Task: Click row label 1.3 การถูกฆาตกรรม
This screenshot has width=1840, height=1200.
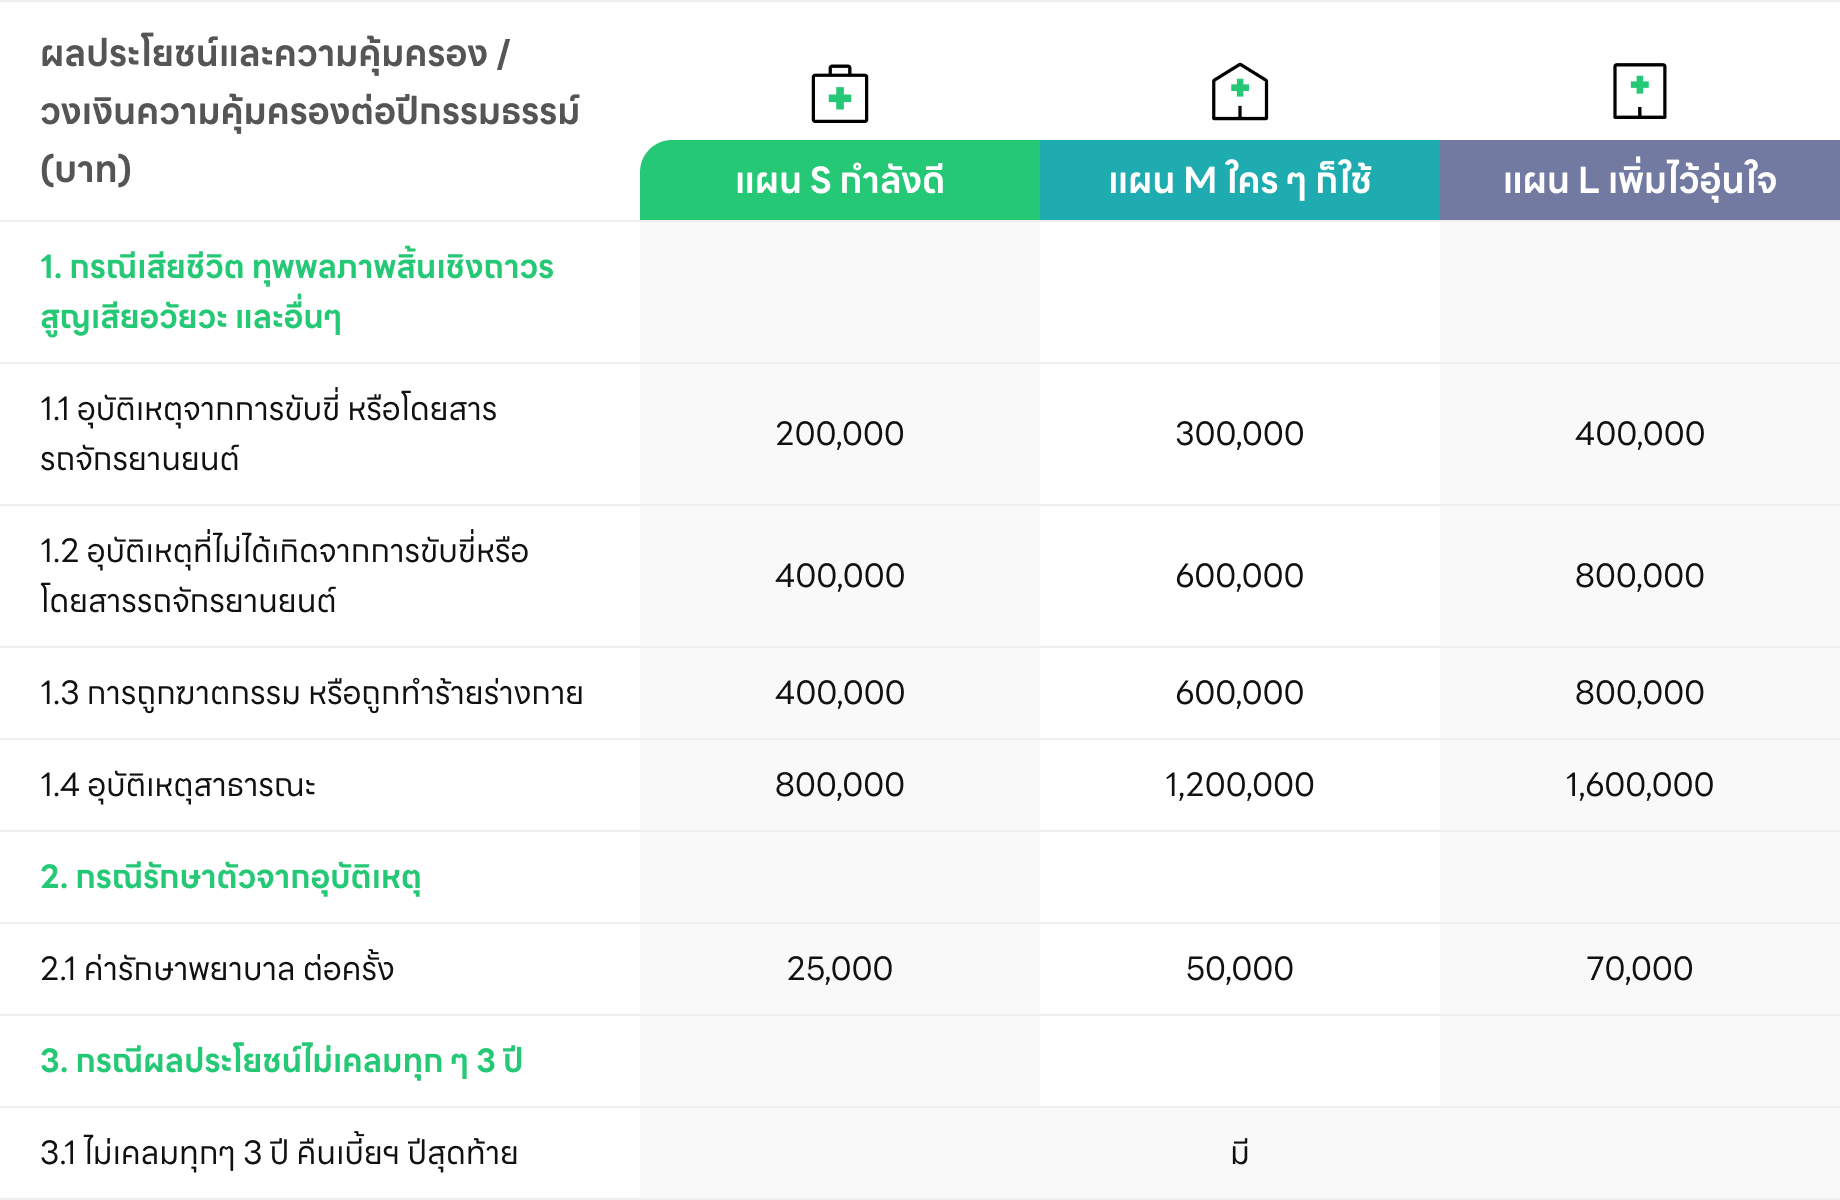Action: coord(311,693)
